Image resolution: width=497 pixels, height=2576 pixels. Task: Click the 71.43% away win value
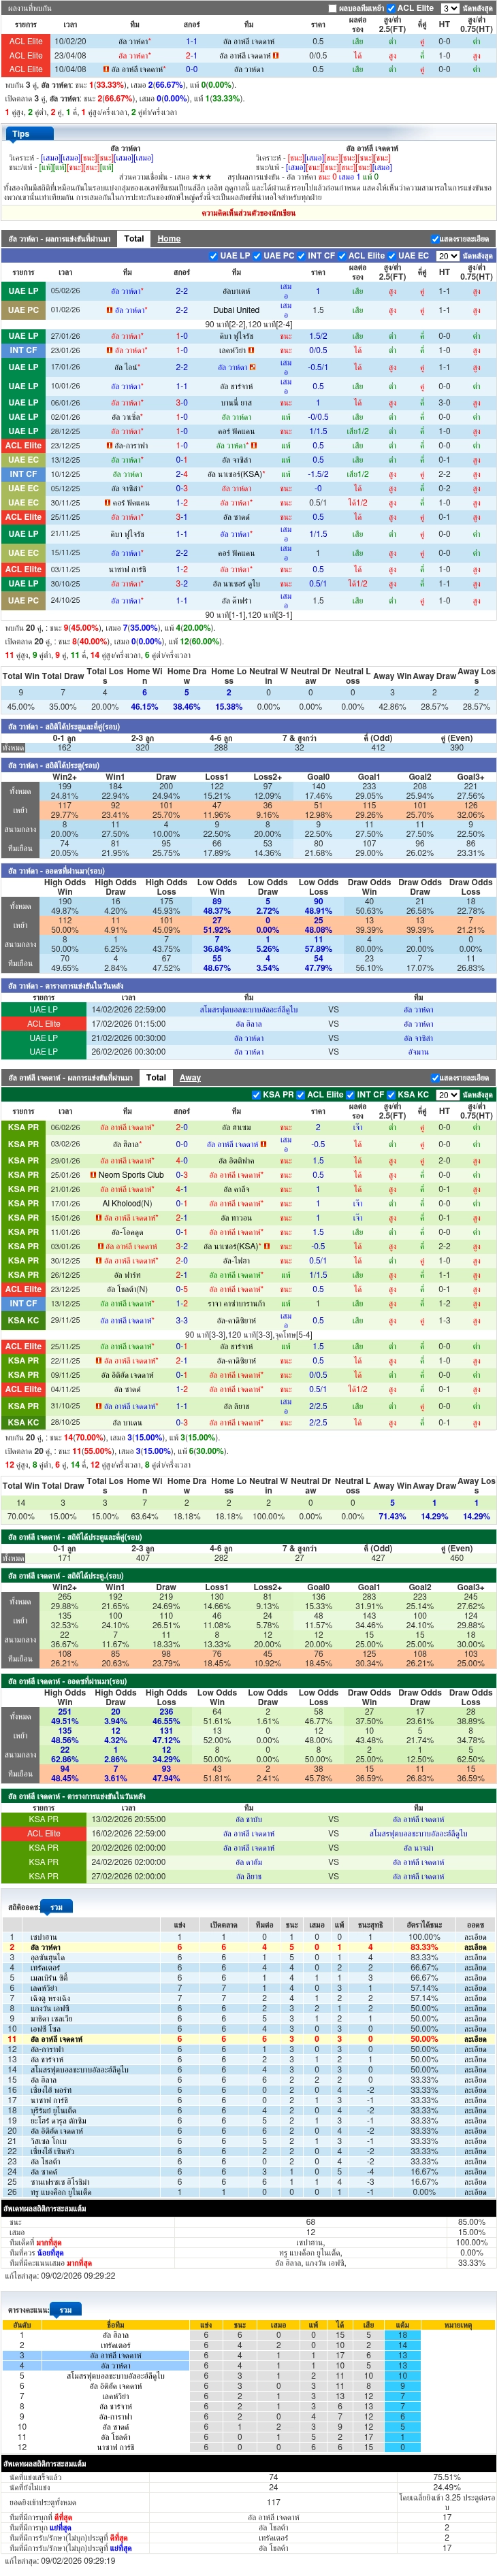(x=392, y=1516)
